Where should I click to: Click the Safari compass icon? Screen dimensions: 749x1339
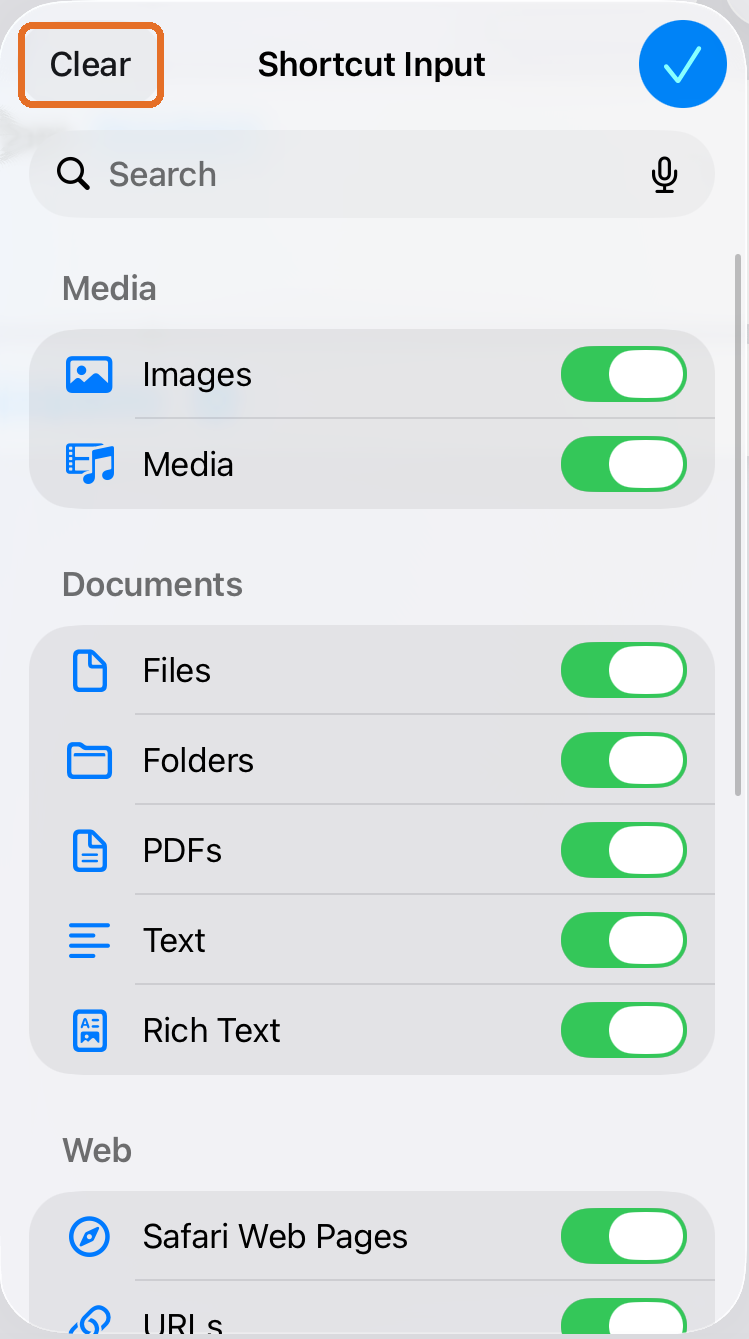[89, 1237]
